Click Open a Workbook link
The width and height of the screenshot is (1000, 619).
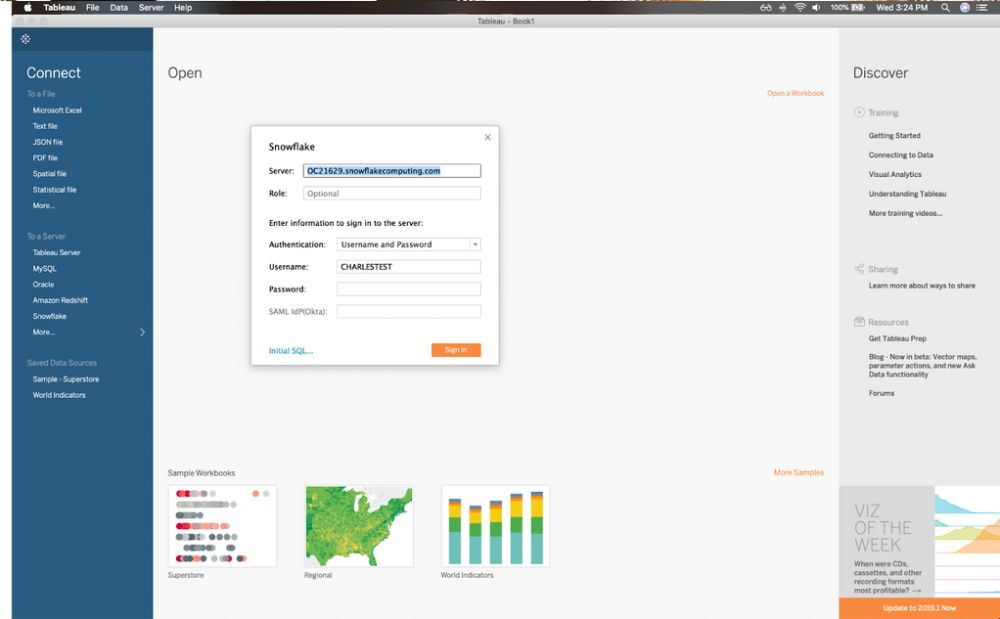pos(795,93)
